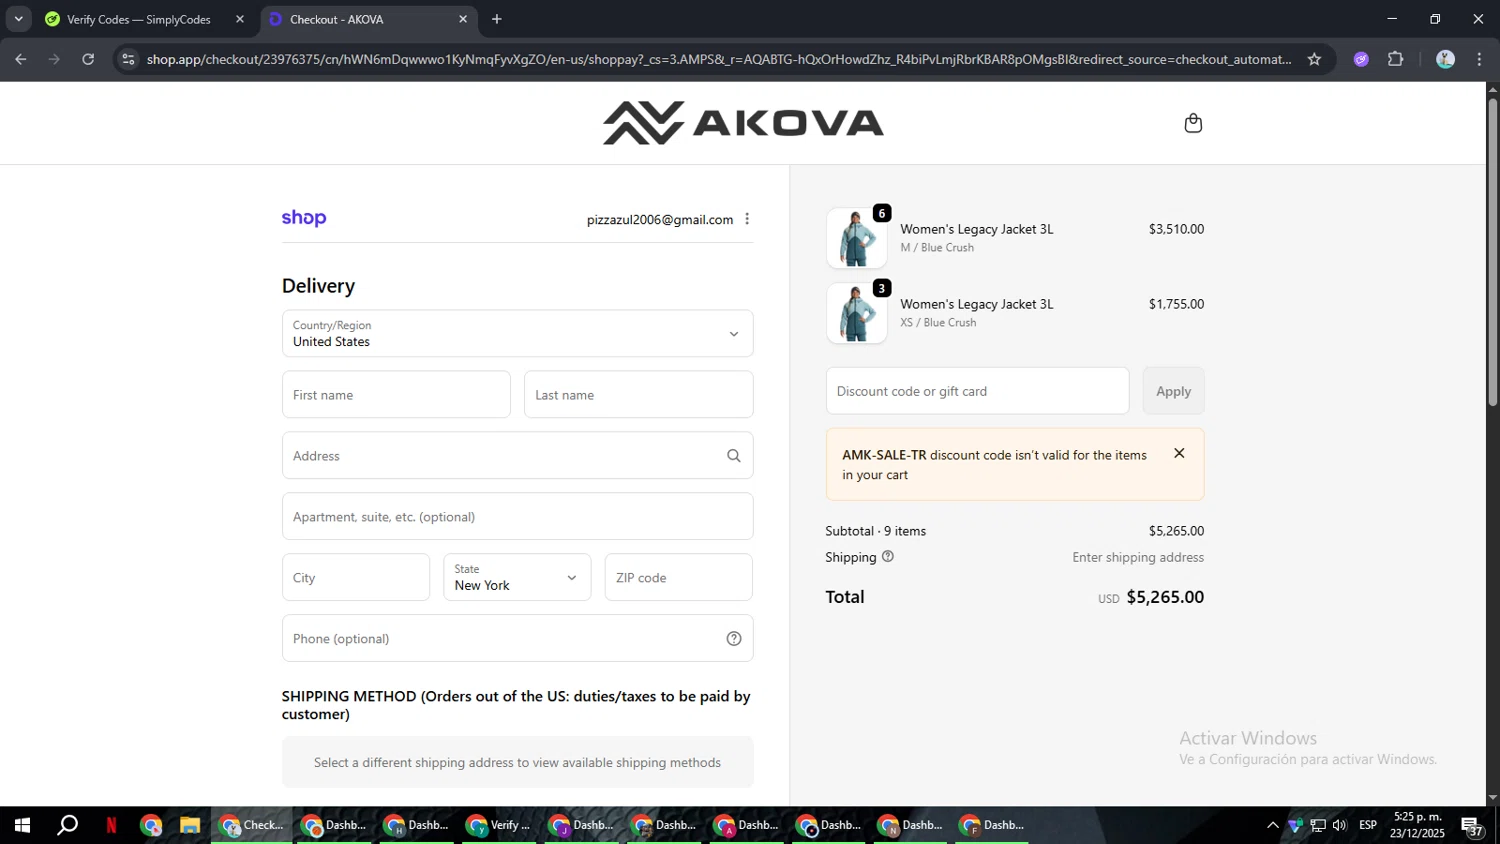Click the phone field help icon

pos(734,639)
